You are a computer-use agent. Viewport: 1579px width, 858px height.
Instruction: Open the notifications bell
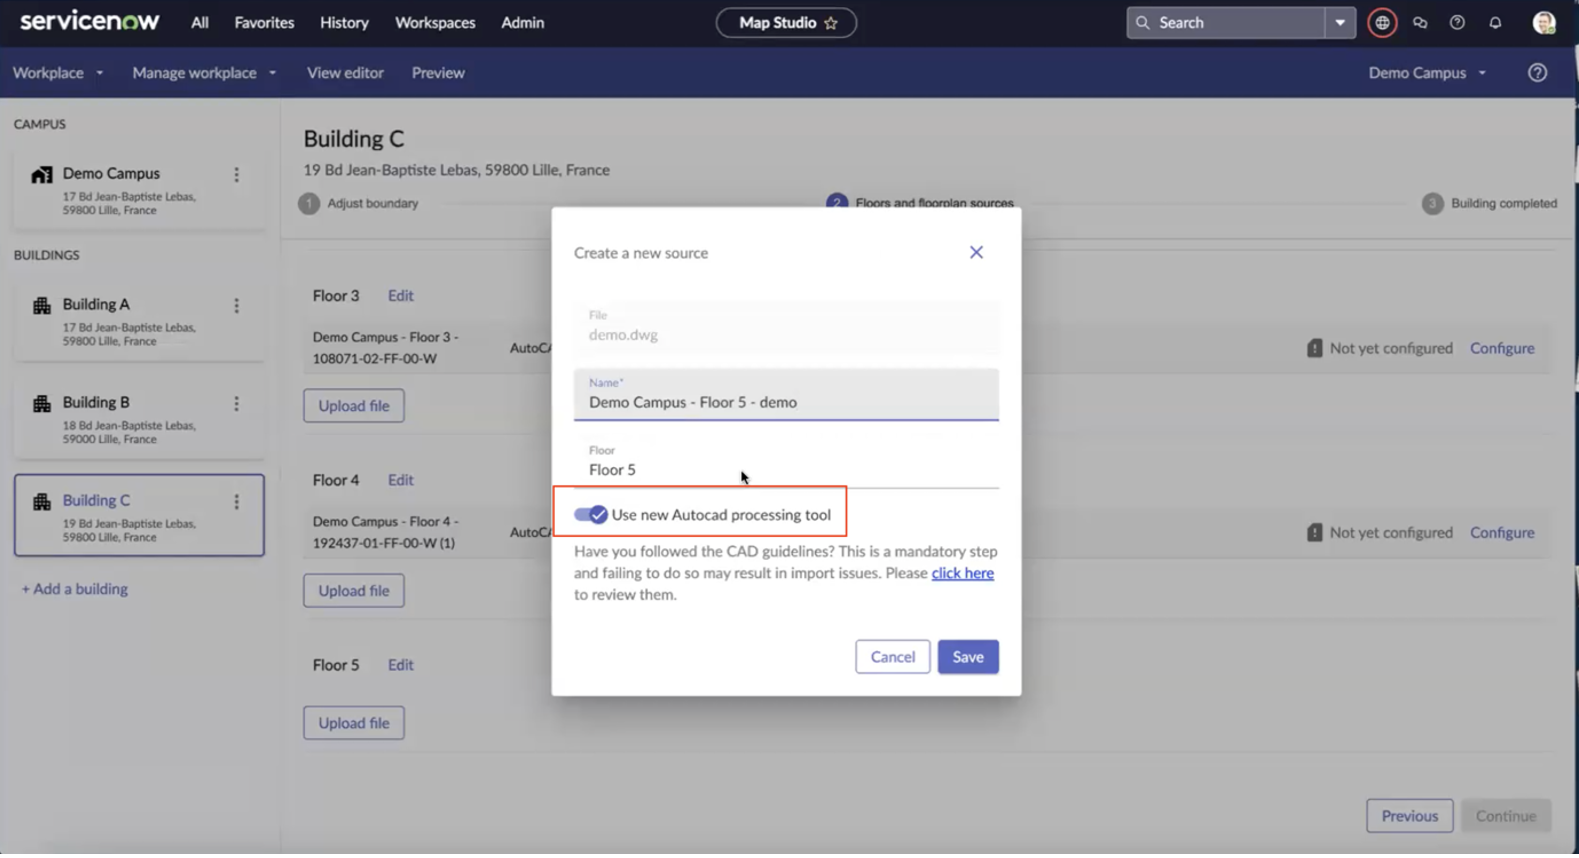coord(1495,22)
